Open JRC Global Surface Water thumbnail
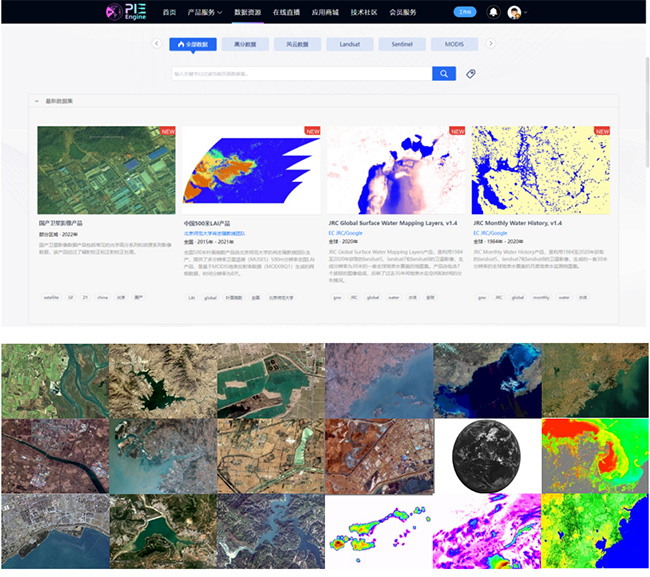 coord(396,170)
